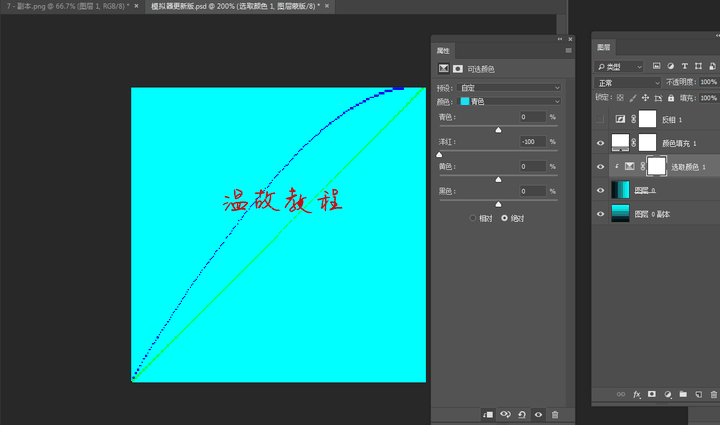This screenshot has width=720, height=425.
Task: Lock transparent pixels icon
Action: (620, 98)
